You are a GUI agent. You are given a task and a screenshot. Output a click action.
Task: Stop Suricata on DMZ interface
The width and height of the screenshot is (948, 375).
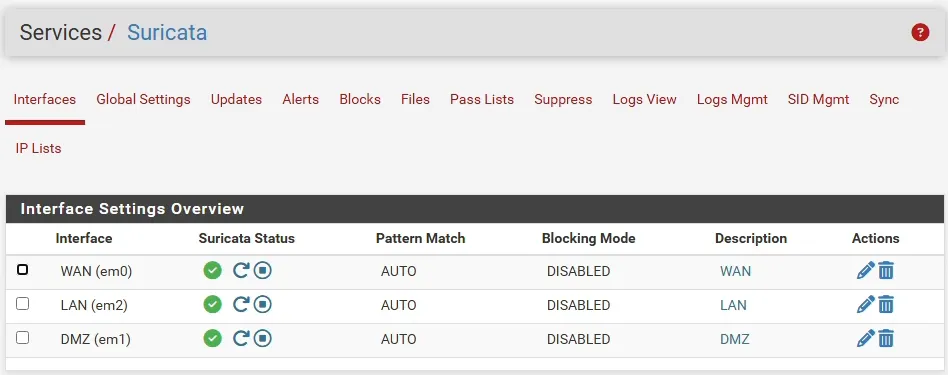click(x=262, y=338)
